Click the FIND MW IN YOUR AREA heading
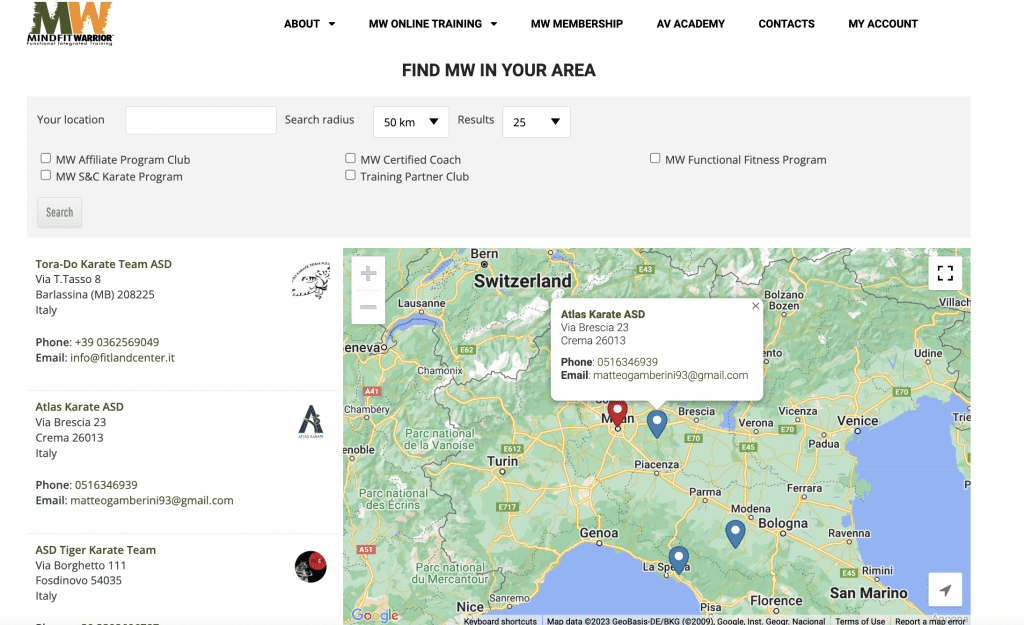The image size is (1024, 625). click(x=498, y=71)
